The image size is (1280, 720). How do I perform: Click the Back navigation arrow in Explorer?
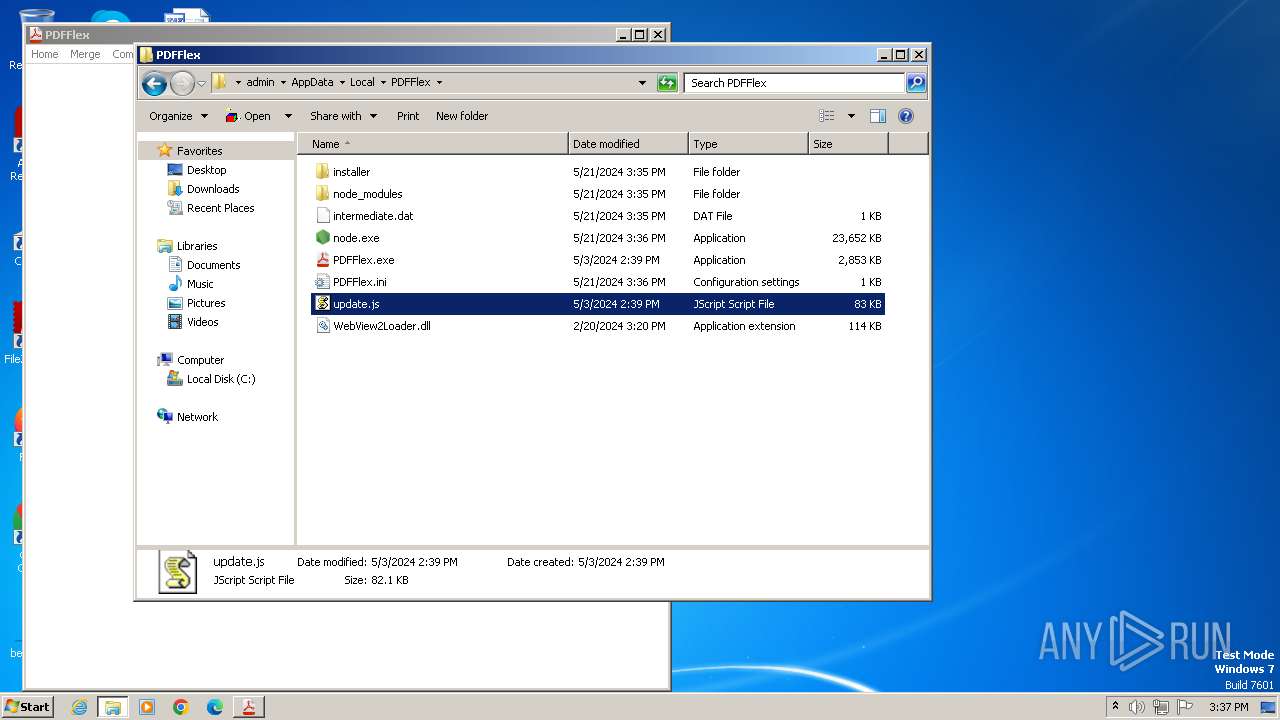tap(154, 83)
